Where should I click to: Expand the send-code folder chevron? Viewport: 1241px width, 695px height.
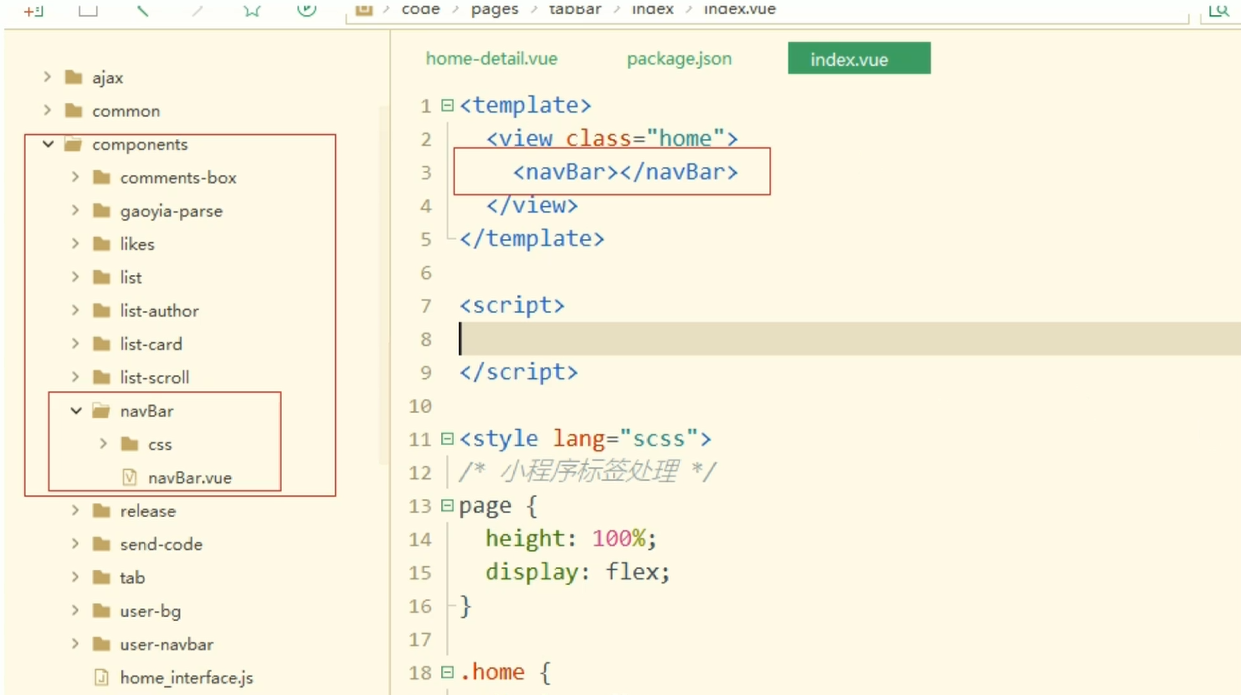(75, 544)
